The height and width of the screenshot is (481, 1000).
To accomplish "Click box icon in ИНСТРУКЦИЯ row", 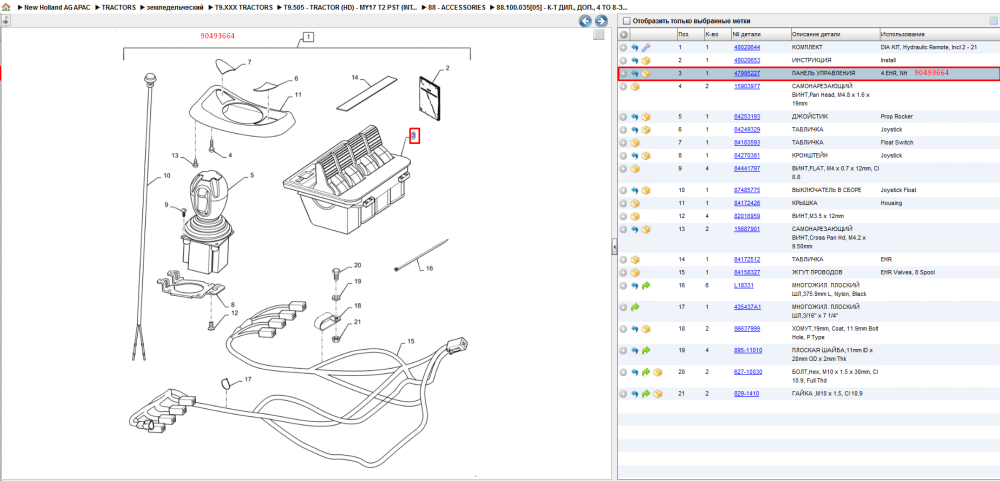I will coord(645,61).
